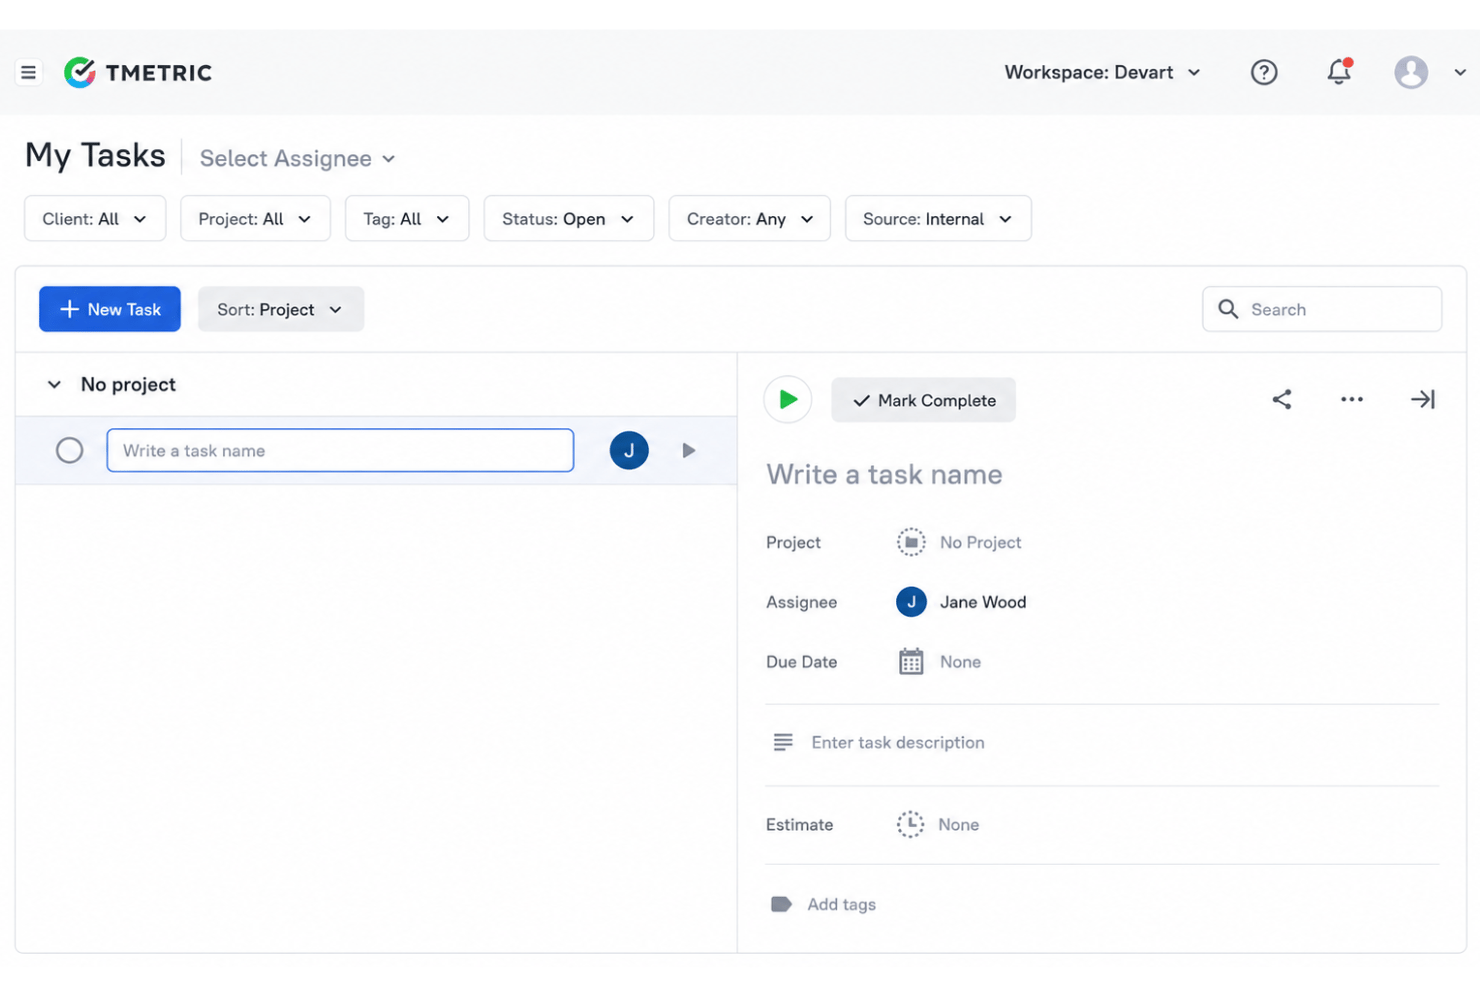Start timer with green play button
The height and width of the screenshot is (987, 1480).
coord(788,399)
